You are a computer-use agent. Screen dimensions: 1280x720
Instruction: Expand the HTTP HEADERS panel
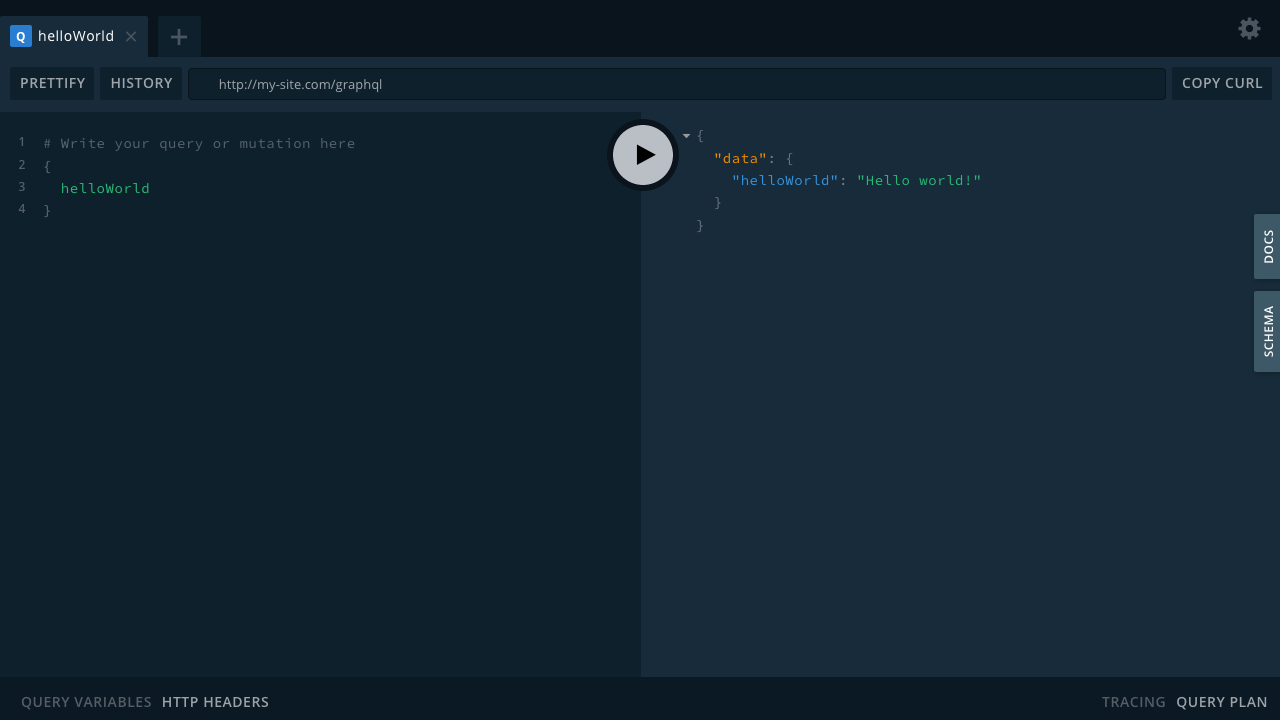215,702
